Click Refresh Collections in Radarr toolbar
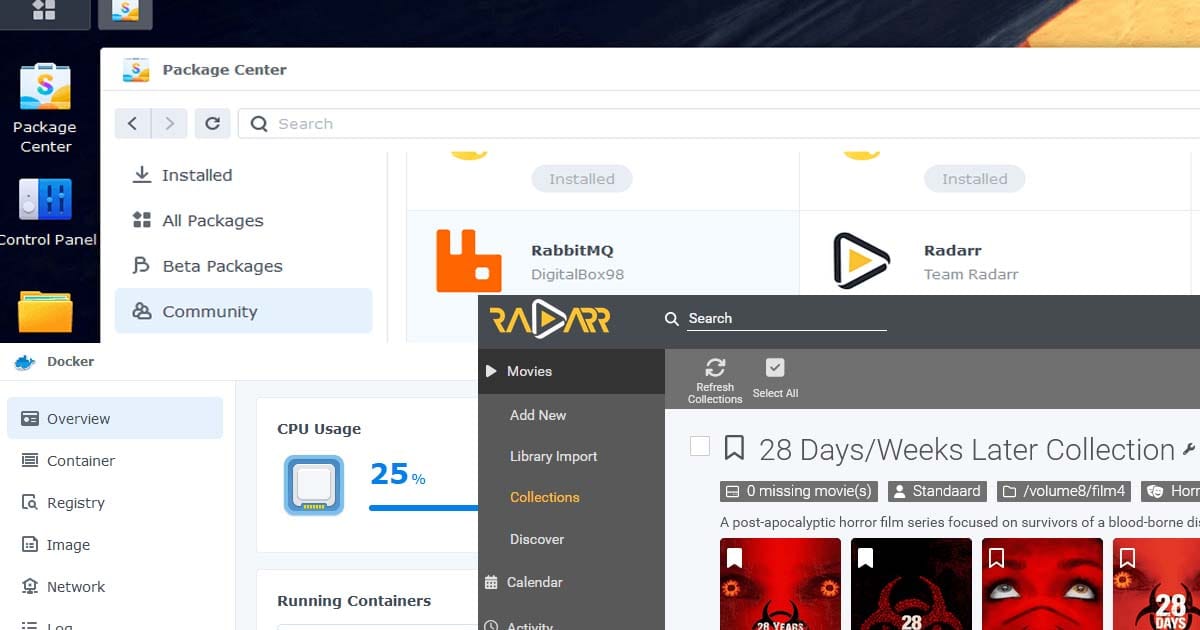This screenshot has width=1200, height=630. click(715, 380)
